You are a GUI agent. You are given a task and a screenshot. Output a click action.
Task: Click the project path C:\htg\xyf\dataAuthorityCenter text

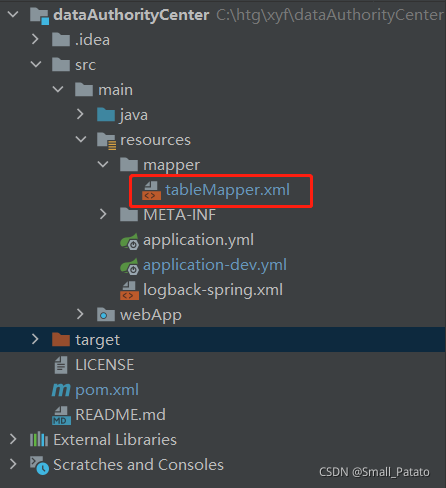pyautogui.click(x=330, y=15)
